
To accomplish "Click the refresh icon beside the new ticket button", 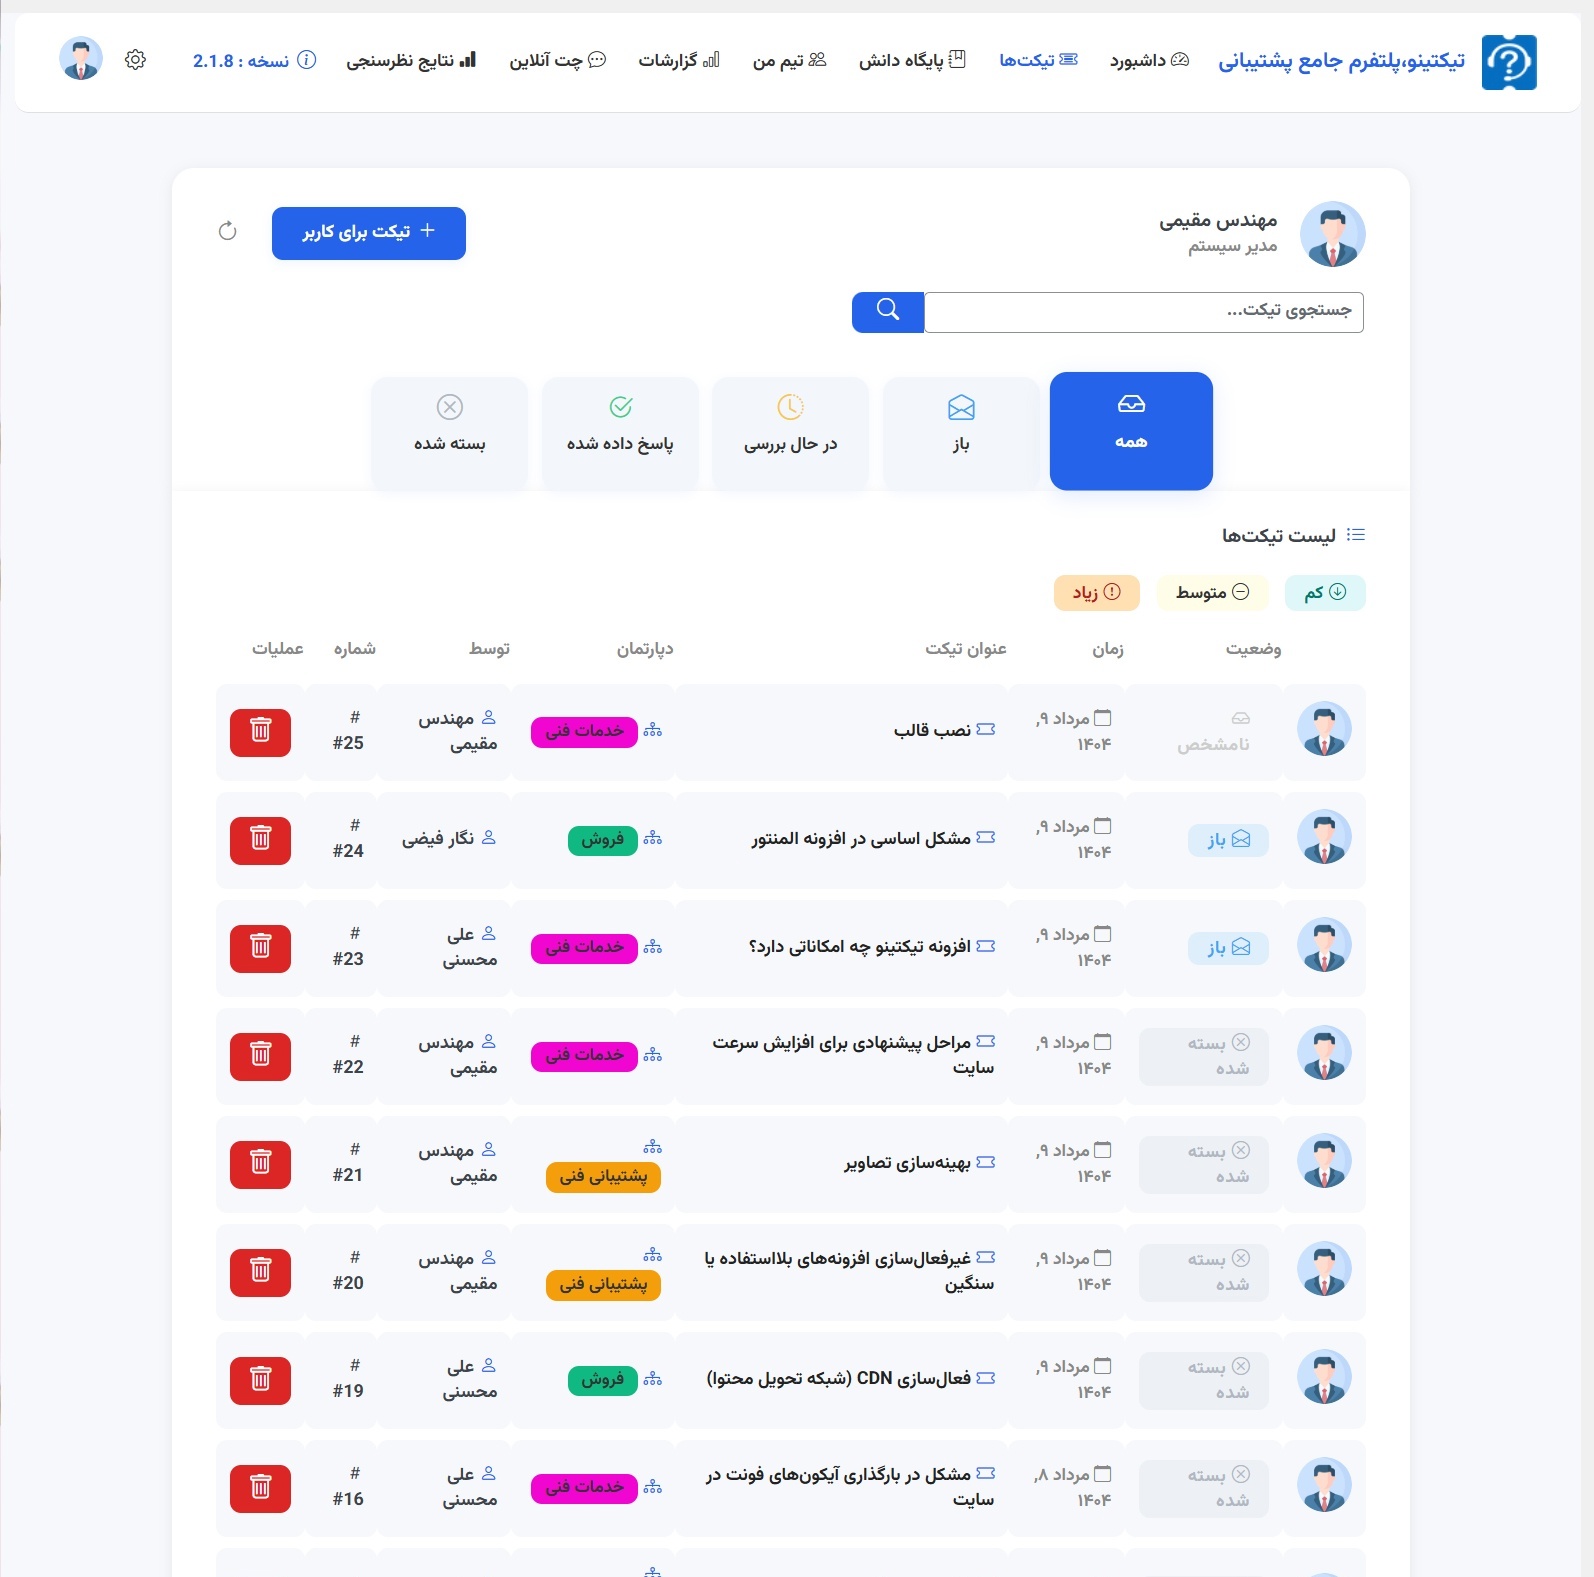I will pos(227,231).
